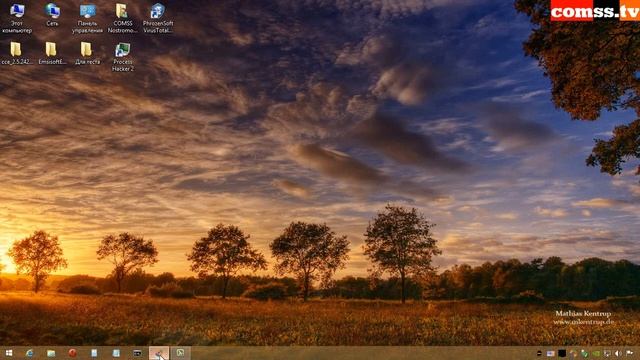Open the volume speaker tray icon
The height and width of the screenshot is (360, 640).
click(618, 353)
